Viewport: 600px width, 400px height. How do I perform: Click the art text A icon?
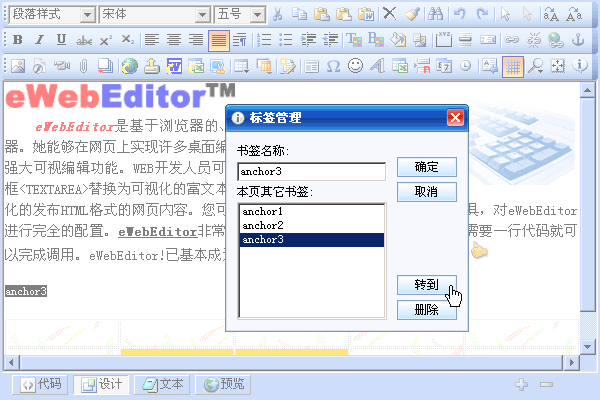[378, 66]
